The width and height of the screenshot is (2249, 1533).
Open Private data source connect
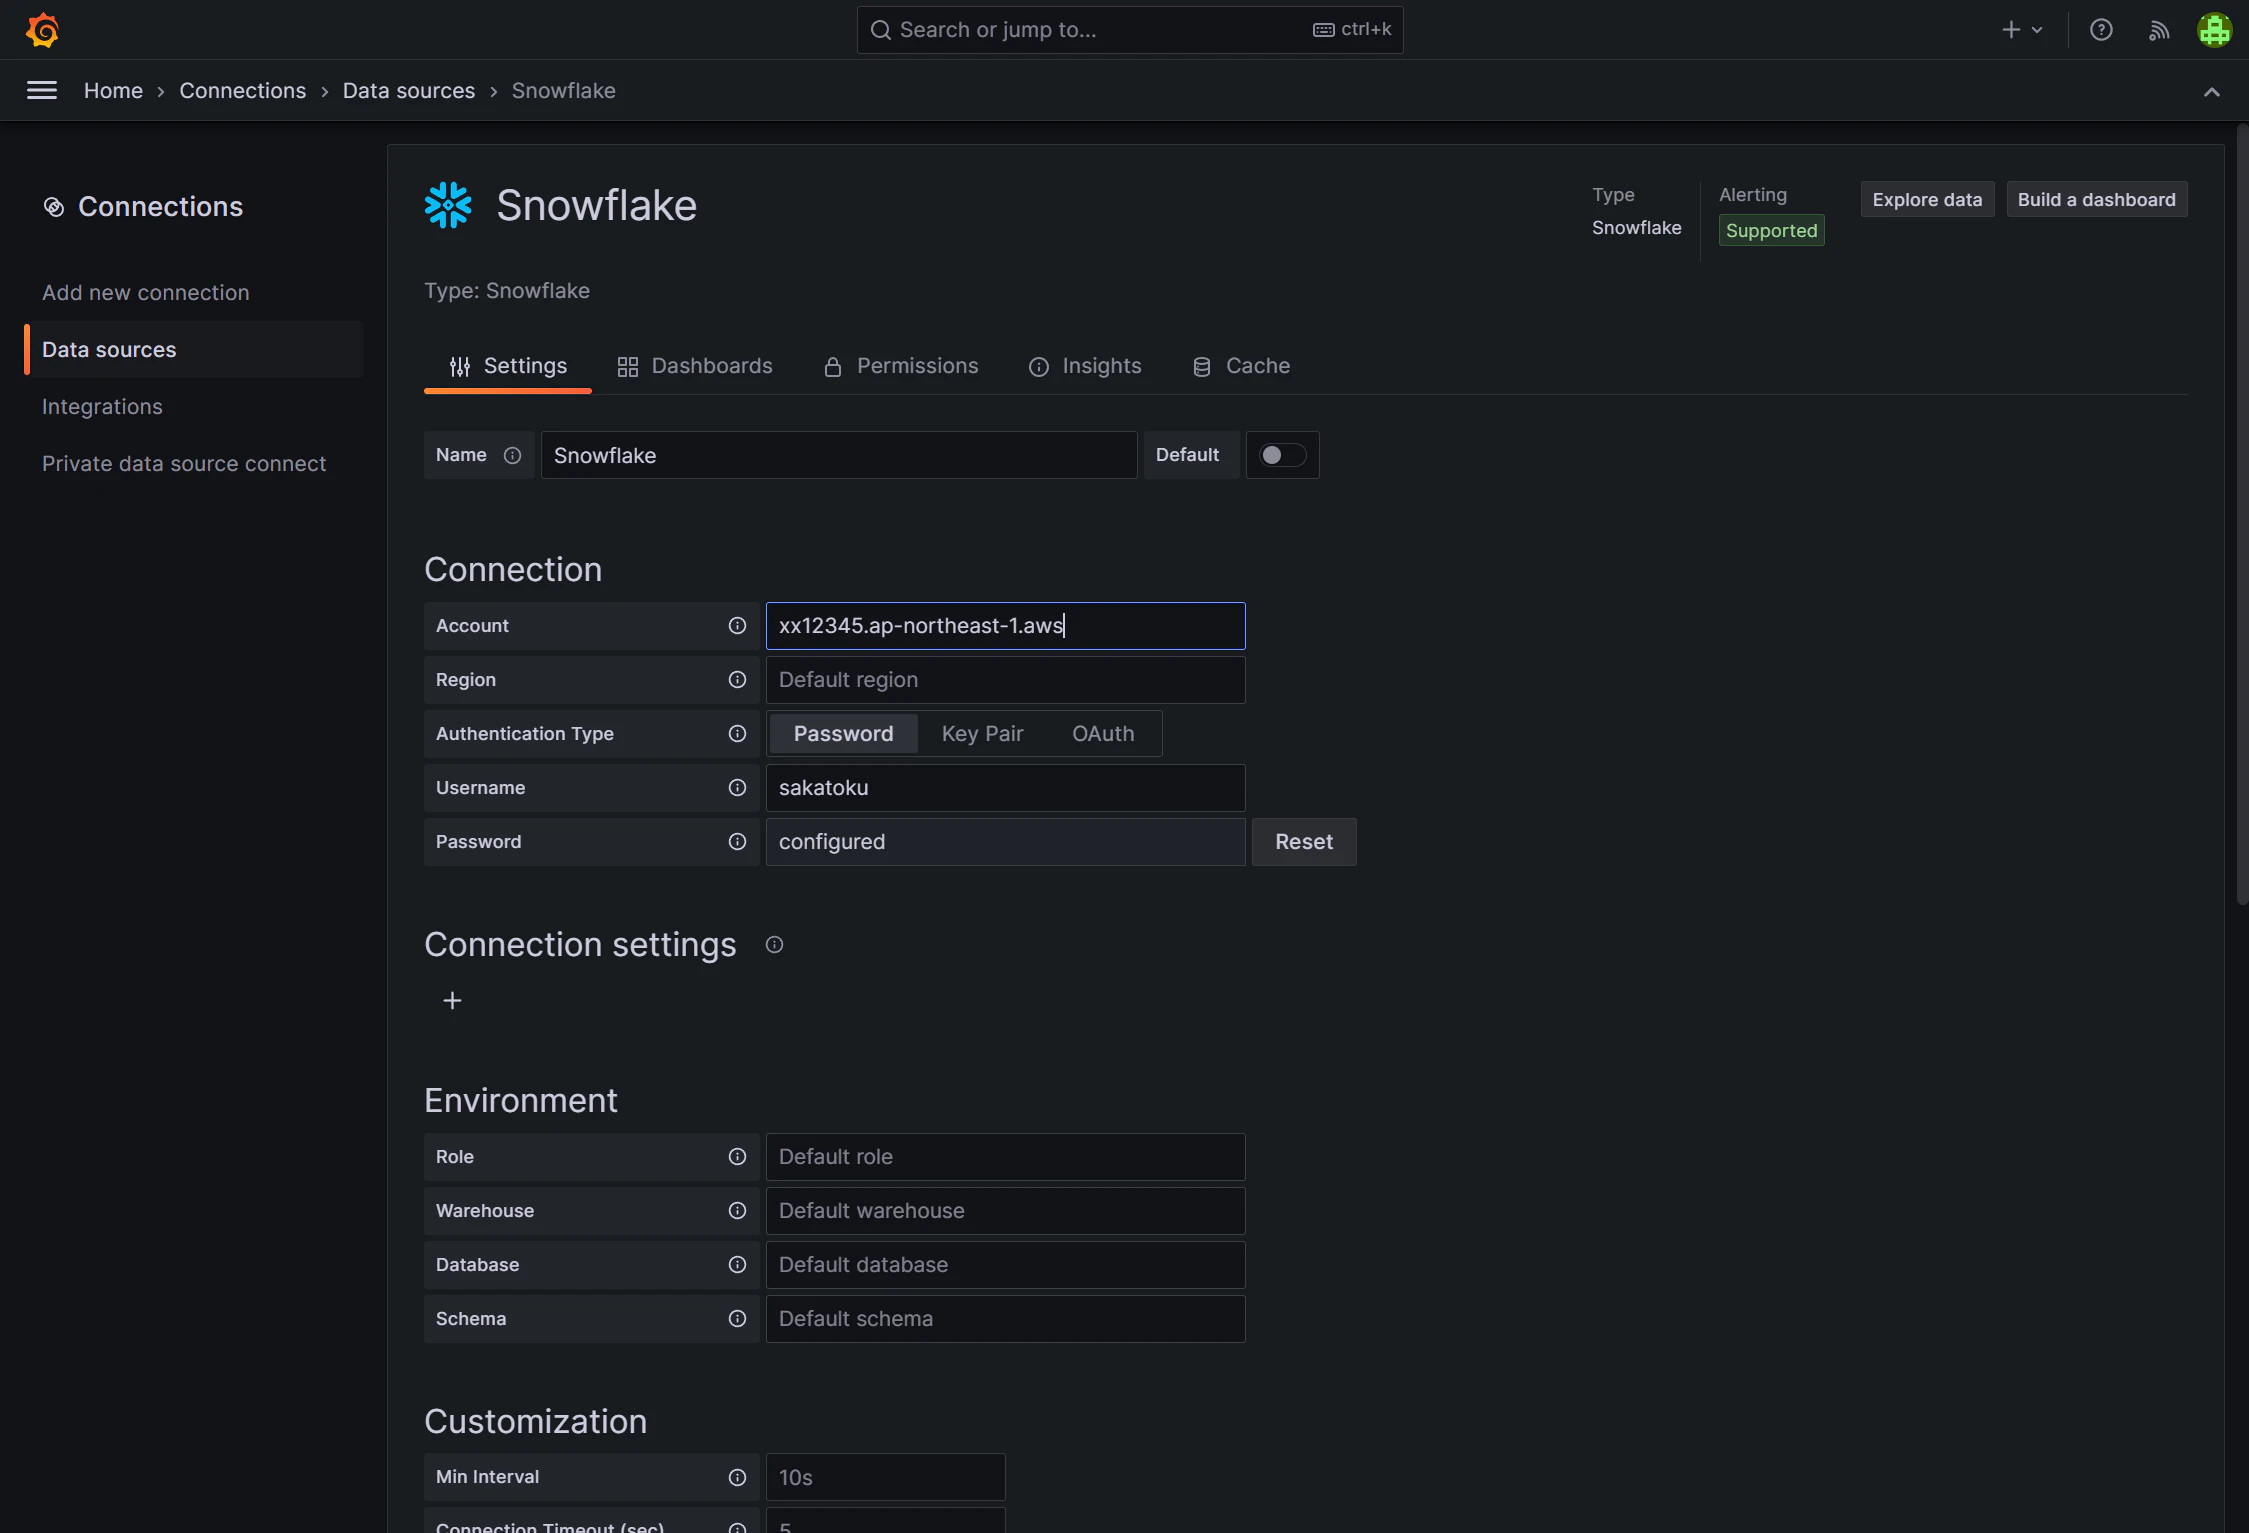(x=184, y=464)
